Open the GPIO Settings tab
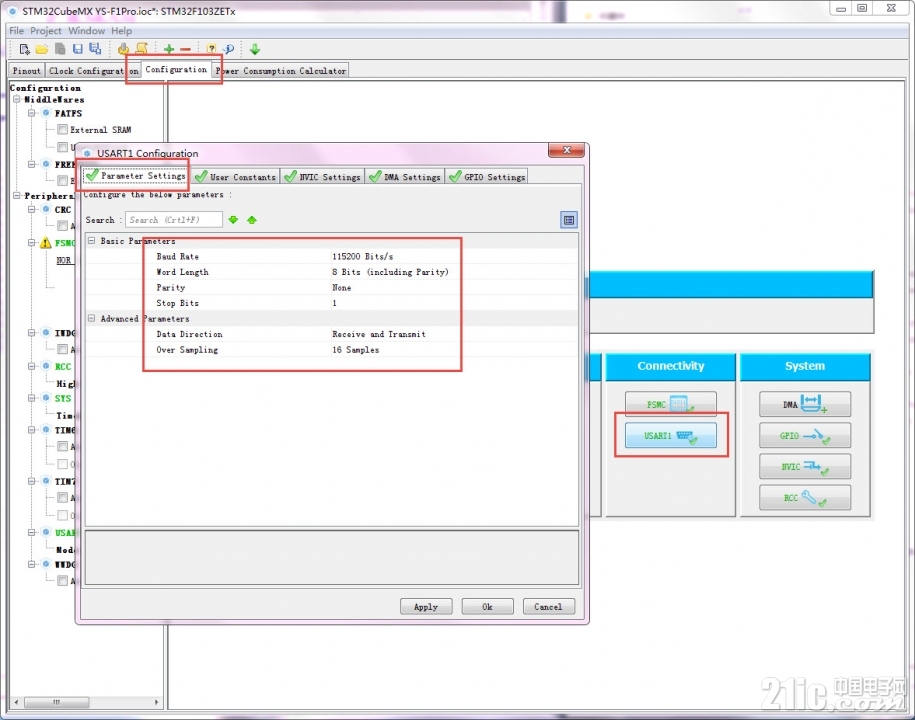Image resolution: width=915 pixels, height=720 pixels. pos(487,177)
